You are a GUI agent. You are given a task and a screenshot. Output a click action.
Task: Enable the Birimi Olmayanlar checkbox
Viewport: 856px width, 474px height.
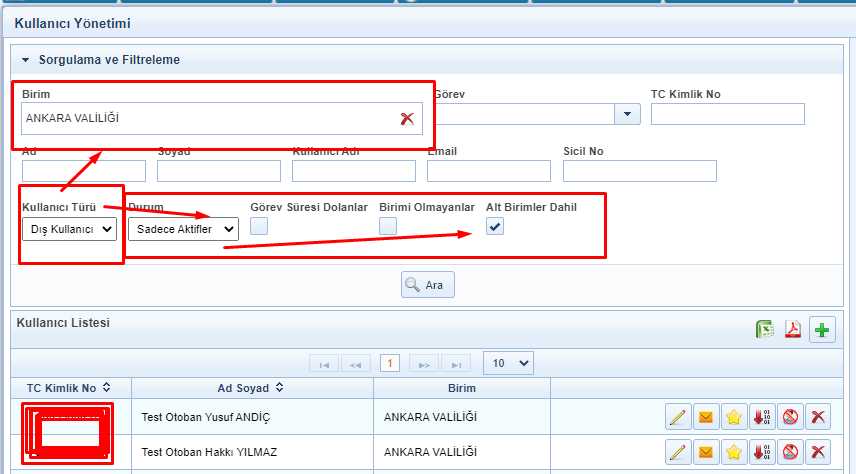click(x=388, y=226)
